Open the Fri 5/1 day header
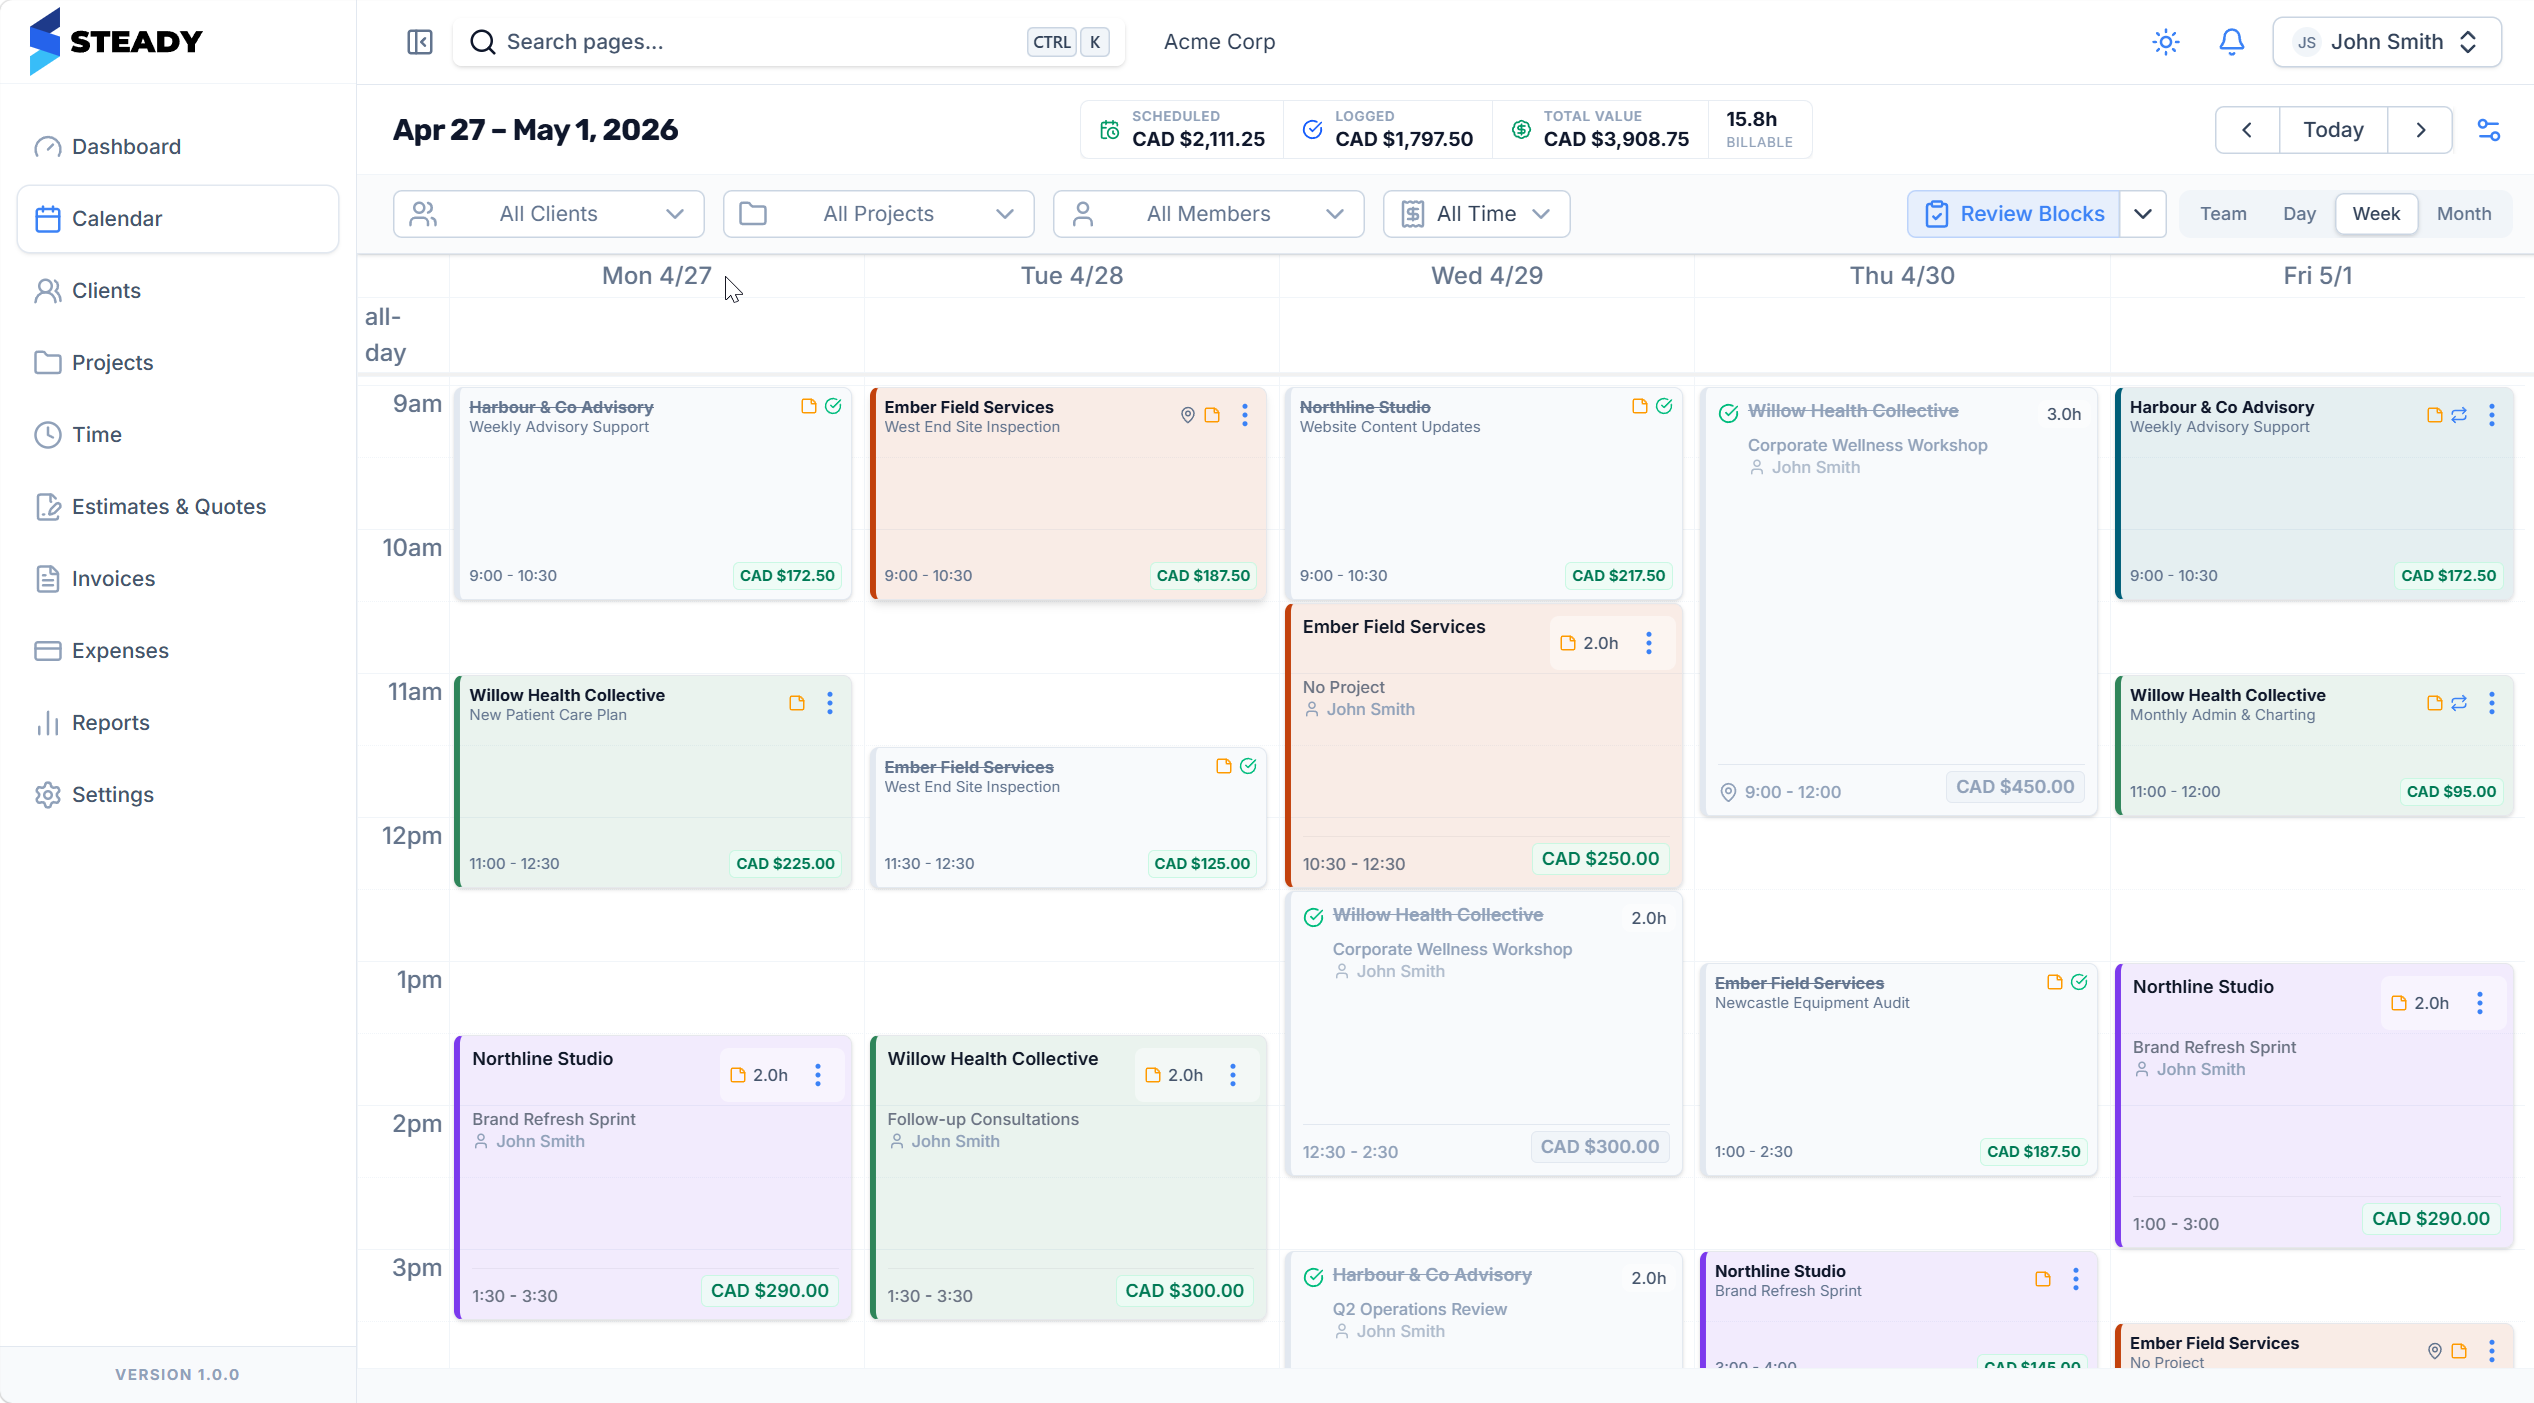 (2318, 276)
